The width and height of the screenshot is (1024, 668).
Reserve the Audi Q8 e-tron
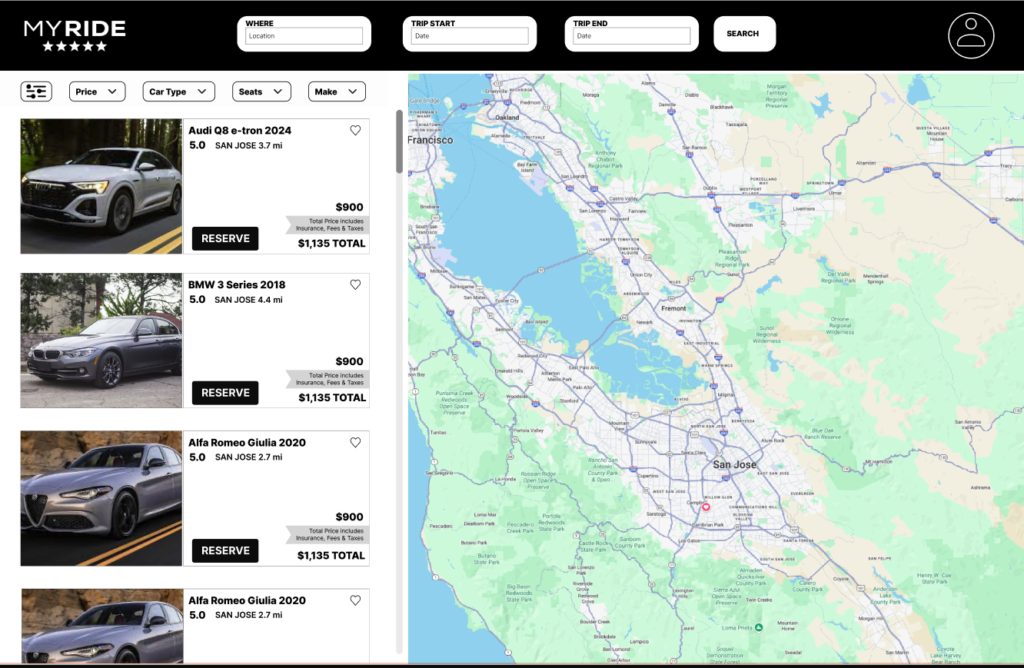(x=225, y=239)
